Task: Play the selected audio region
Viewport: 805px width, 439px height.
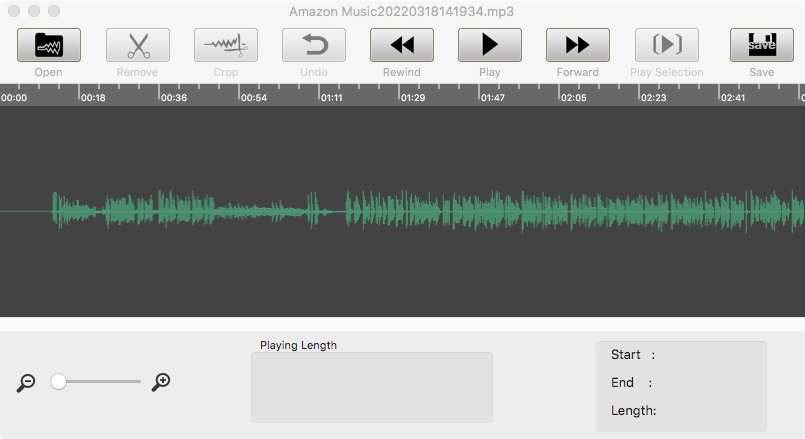Action: coord(667,45)
